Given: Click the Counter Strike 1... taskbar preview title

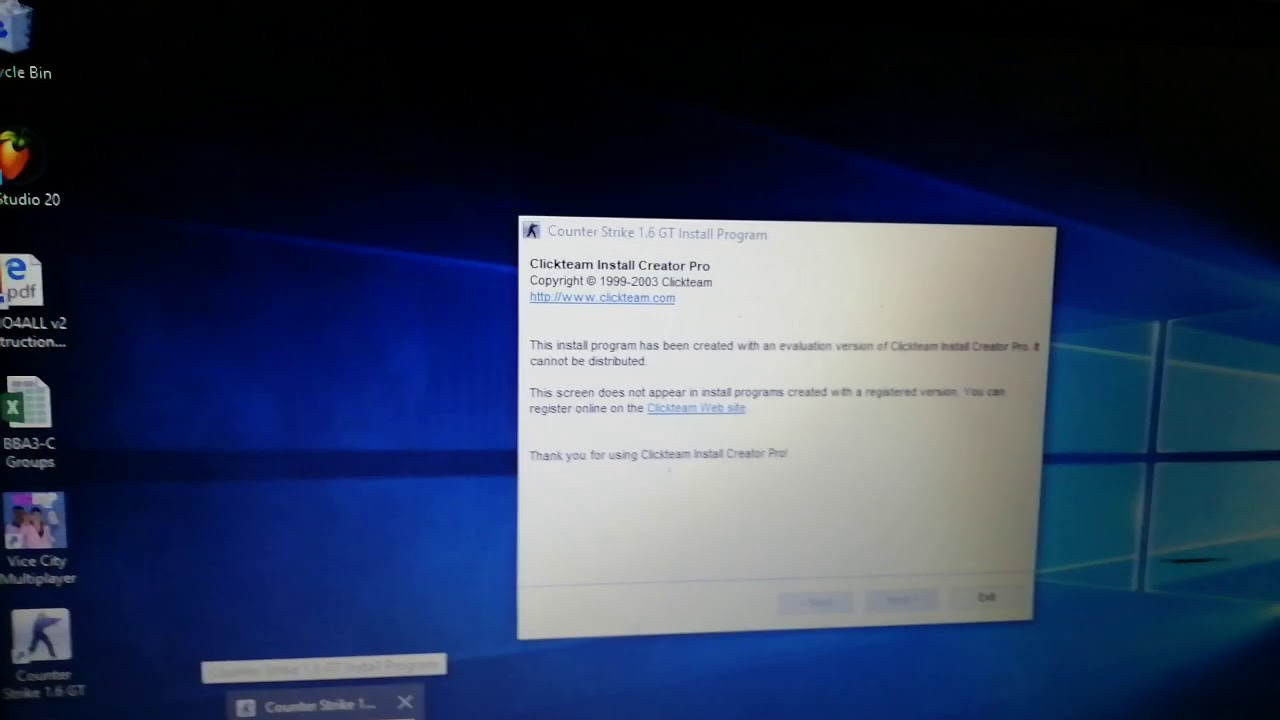Looking at the screenshot, I should 320,706.
